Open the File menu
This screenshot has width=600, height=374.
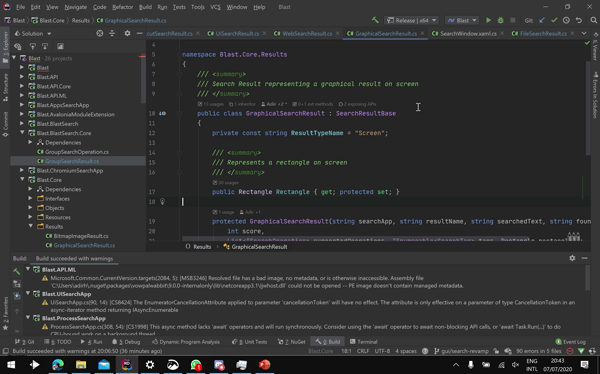(20, 7)
